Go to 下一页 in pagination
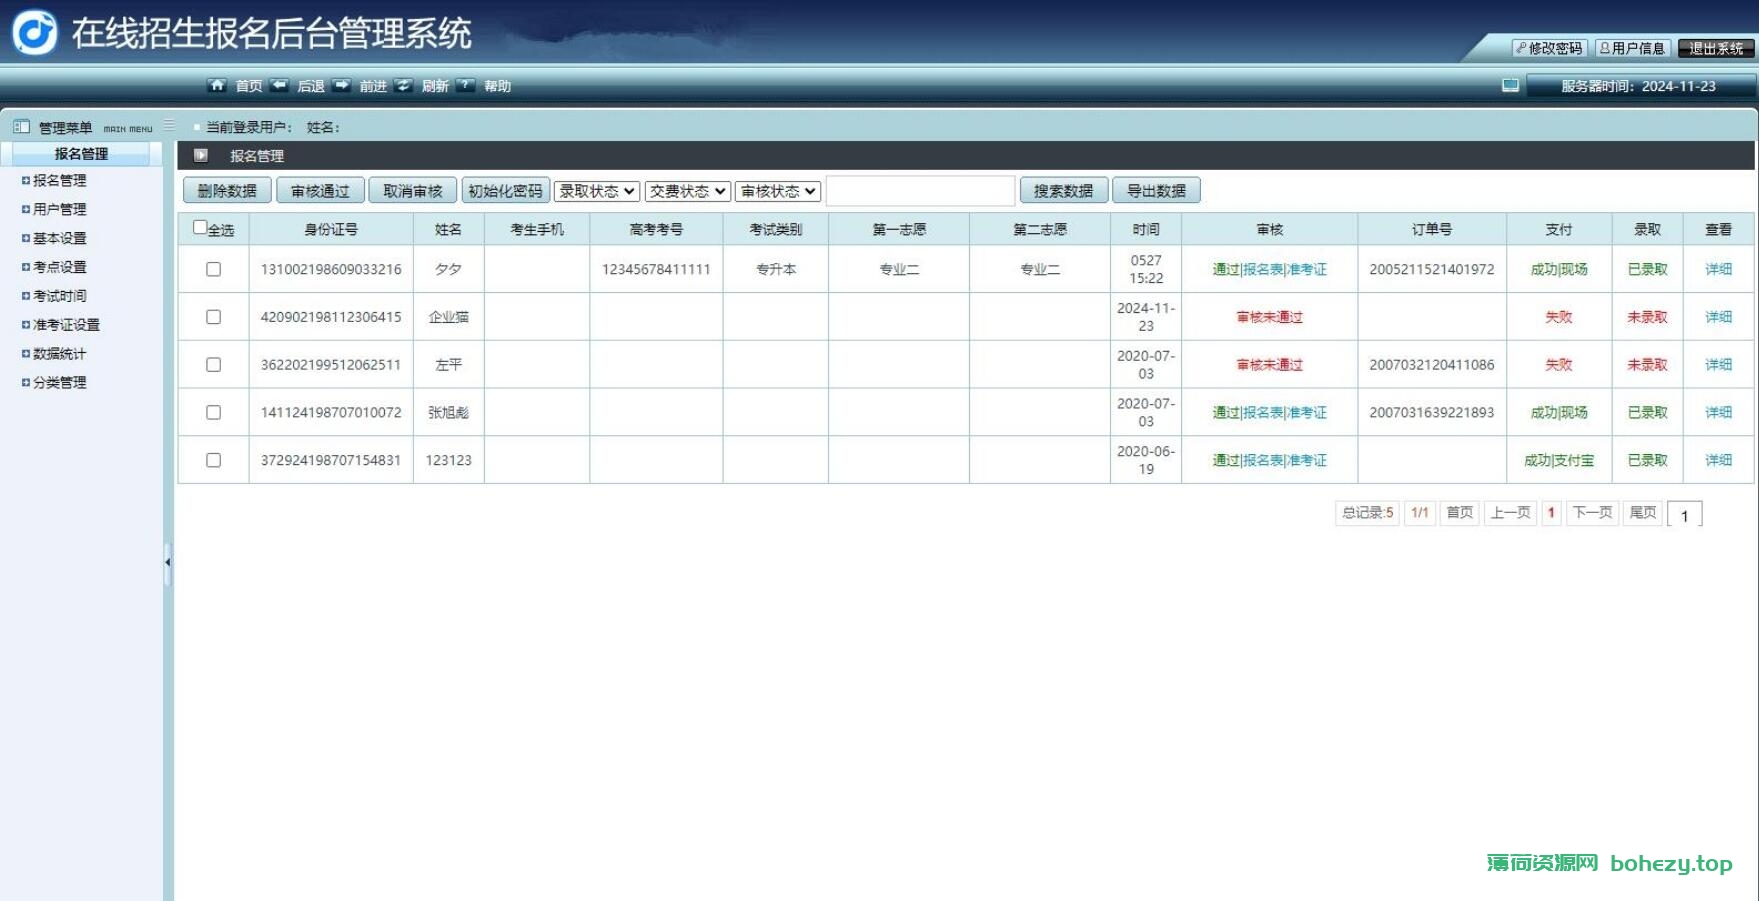The image size is (1759, 901). (x=1592, y=512)
